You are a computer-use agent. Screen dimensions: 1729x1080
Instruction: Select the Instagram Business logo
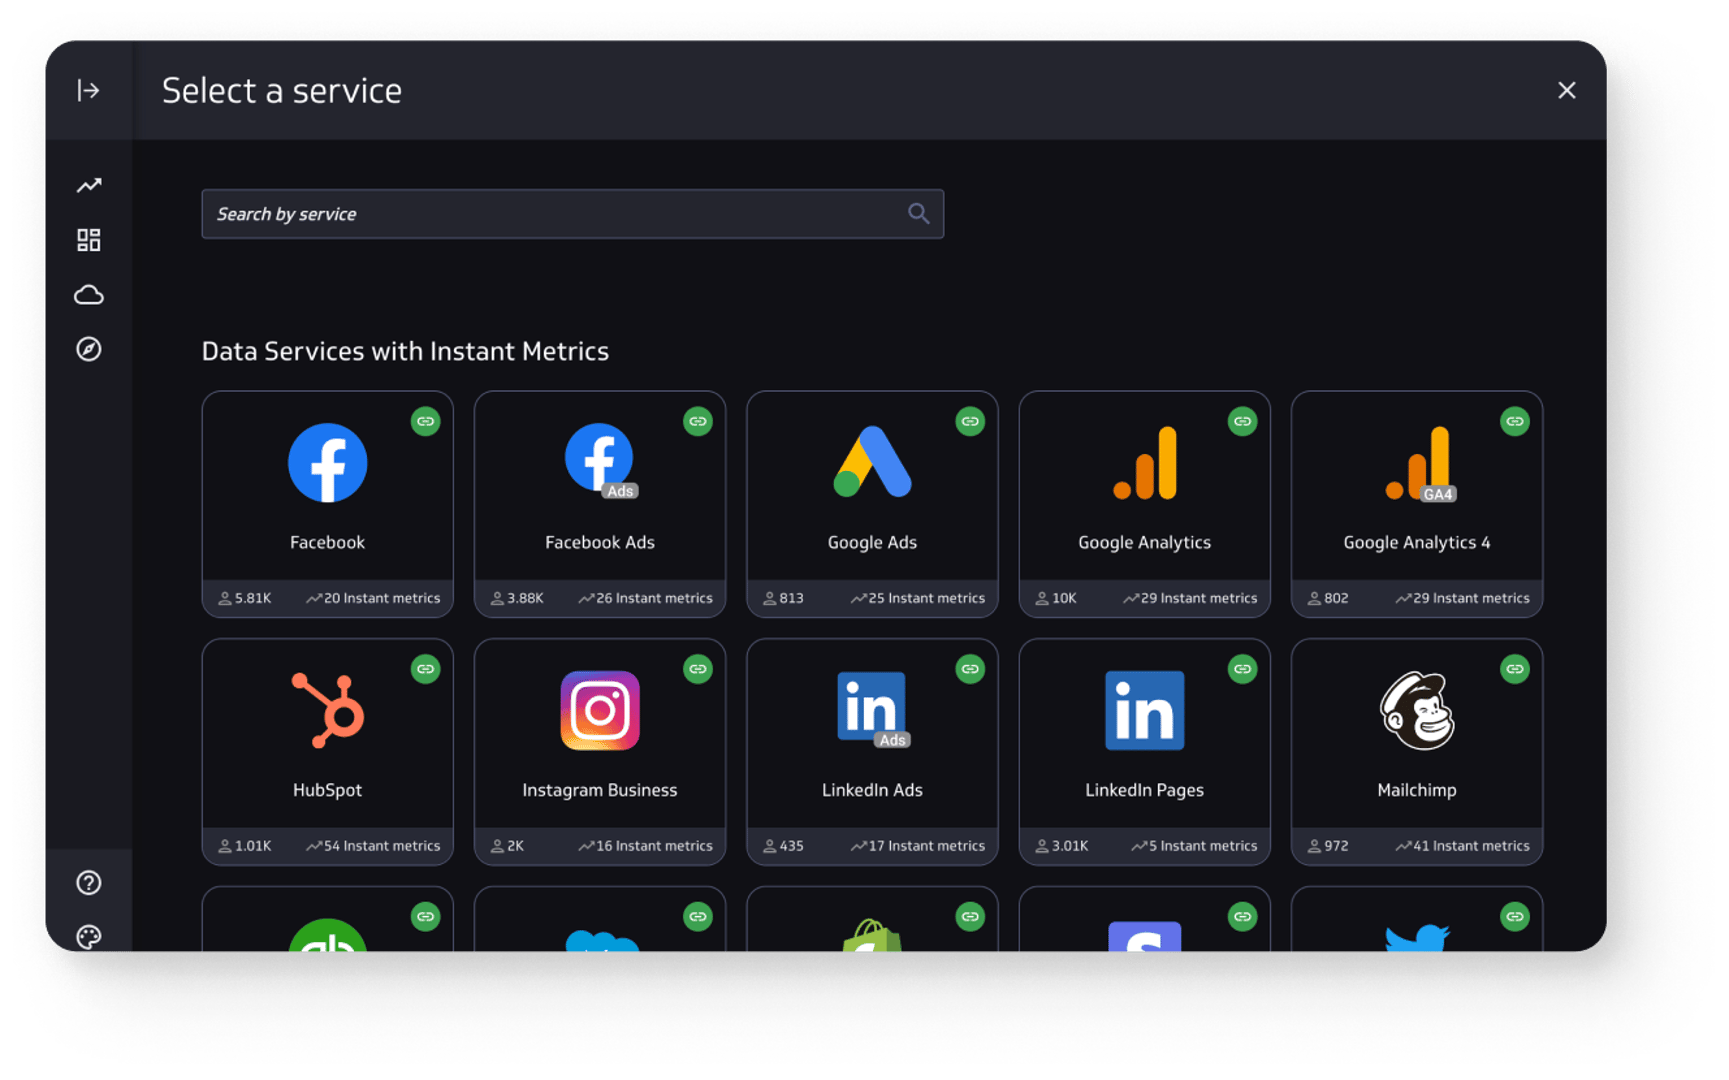point(600,710)
